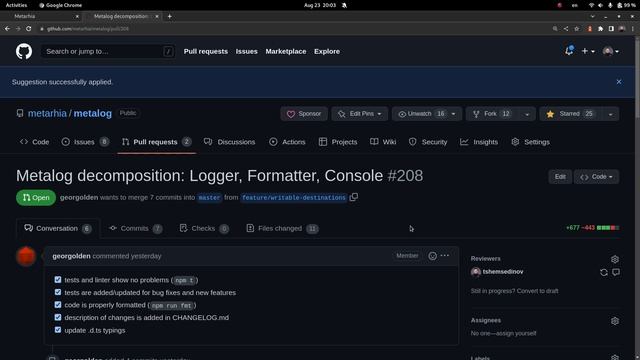This screenshot has width=640, height=360.
Task: Open the Activities overview
Action: pyautogui.click(x=16, y=5)
